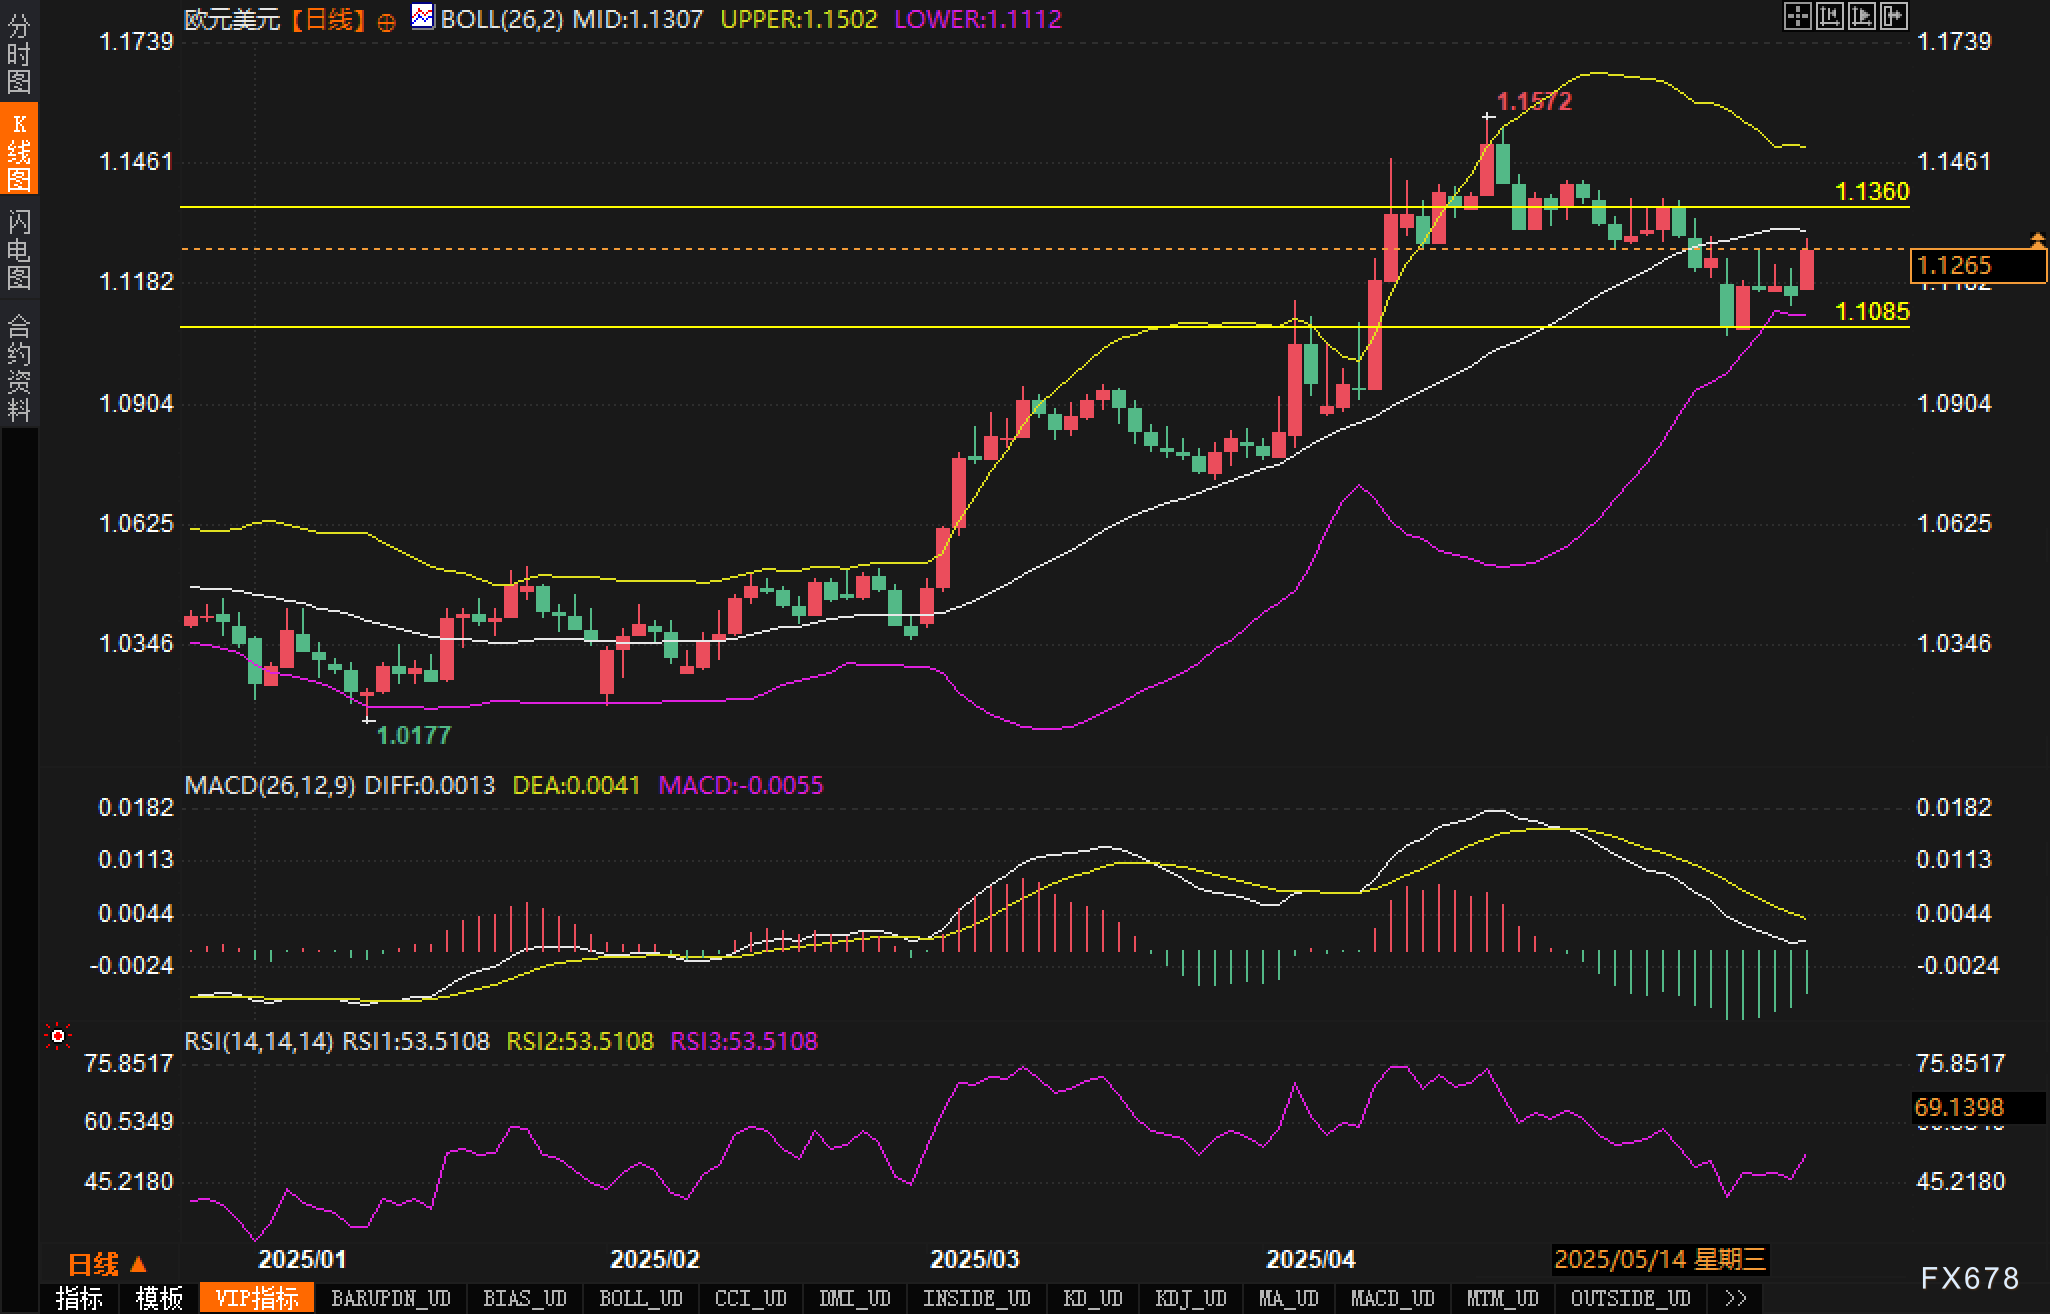Click the 指标 button
The height and width of the screenshot is (1314, 2050).
[79, 1298]
